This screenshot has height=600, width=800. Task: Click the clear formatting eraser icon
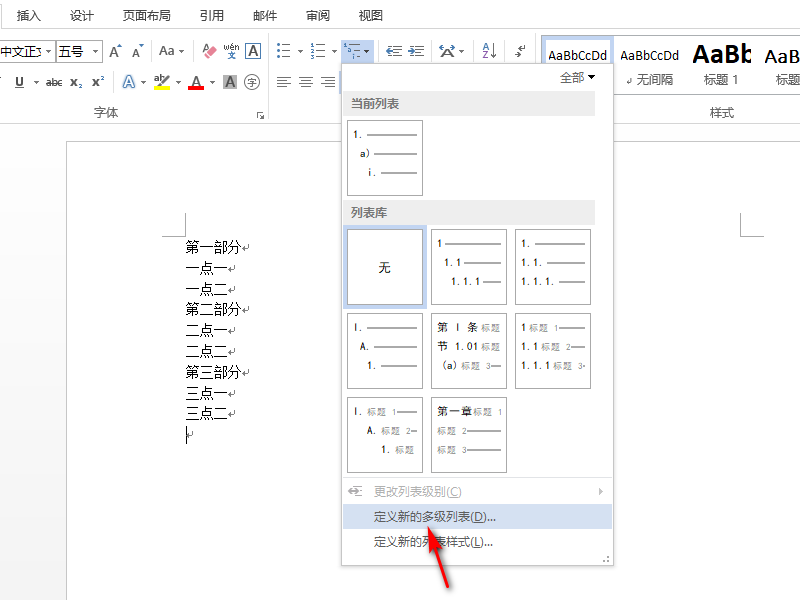209,51
